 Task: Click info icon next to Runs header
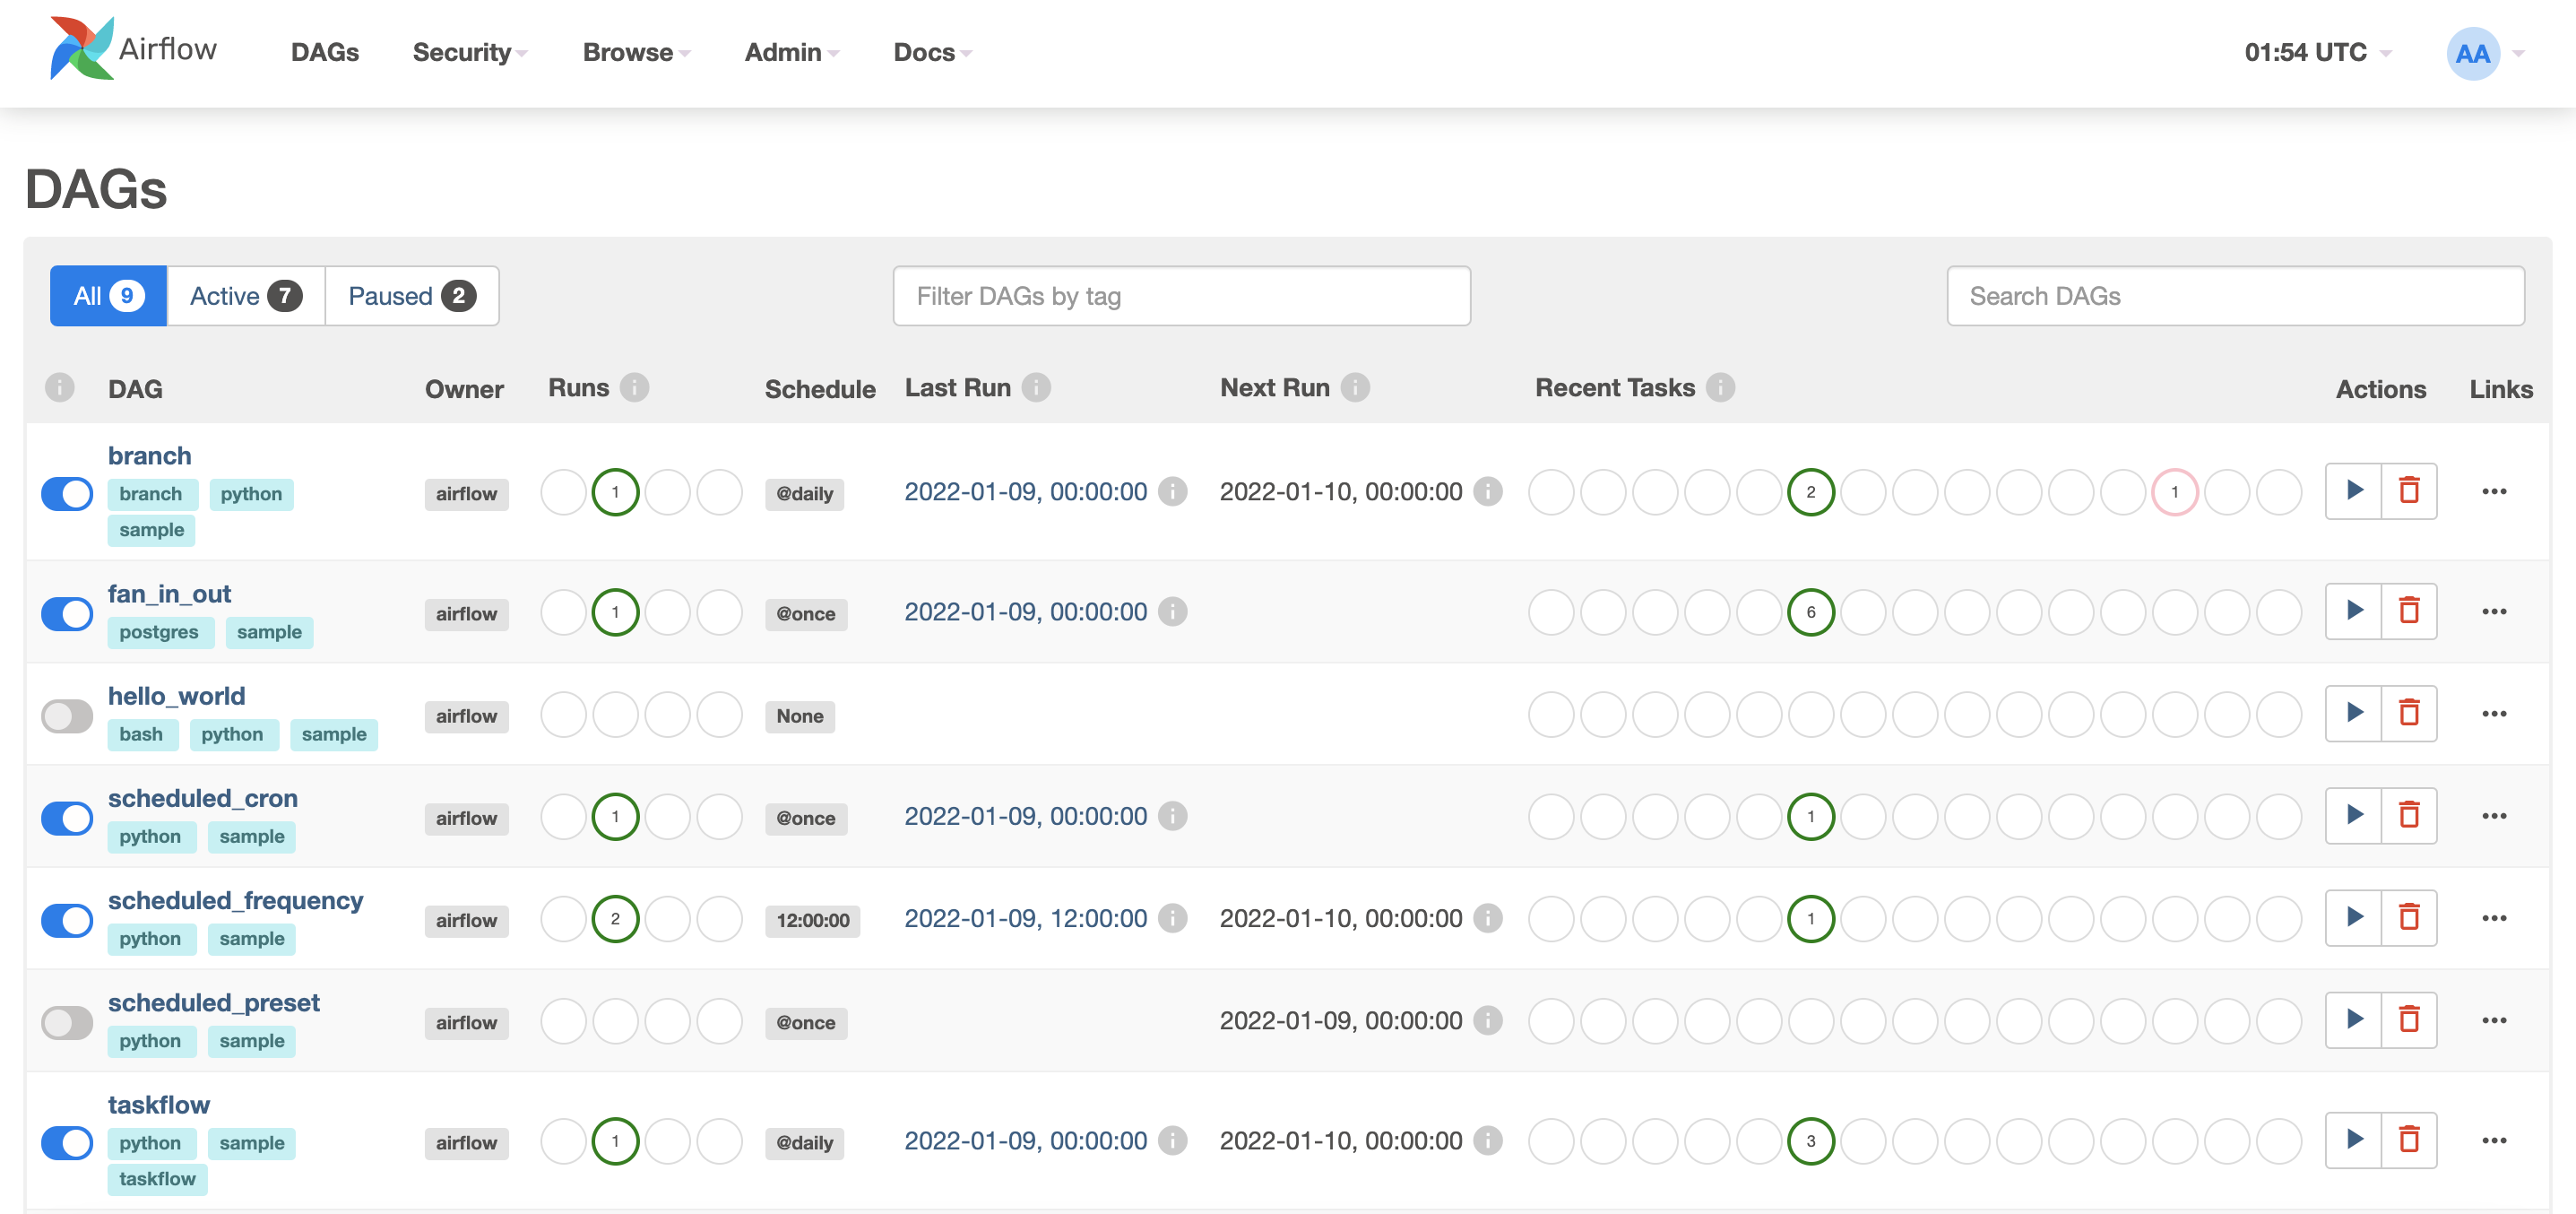point(634,388)
